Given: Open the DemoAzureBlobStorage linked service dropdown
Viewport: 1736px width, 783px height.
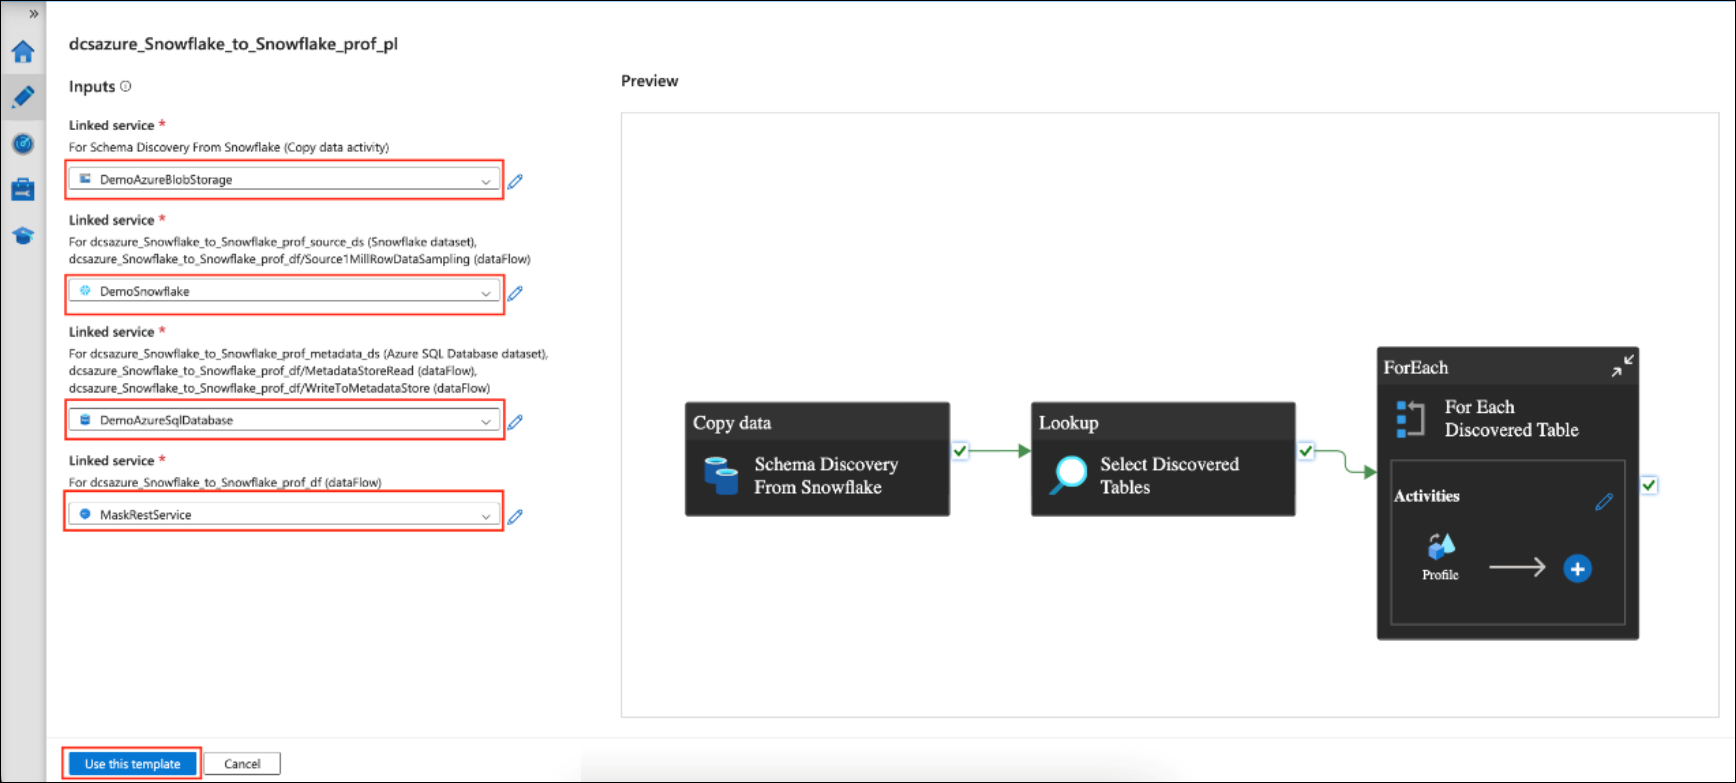Looking at the screenshot, I should click(285, 180).
